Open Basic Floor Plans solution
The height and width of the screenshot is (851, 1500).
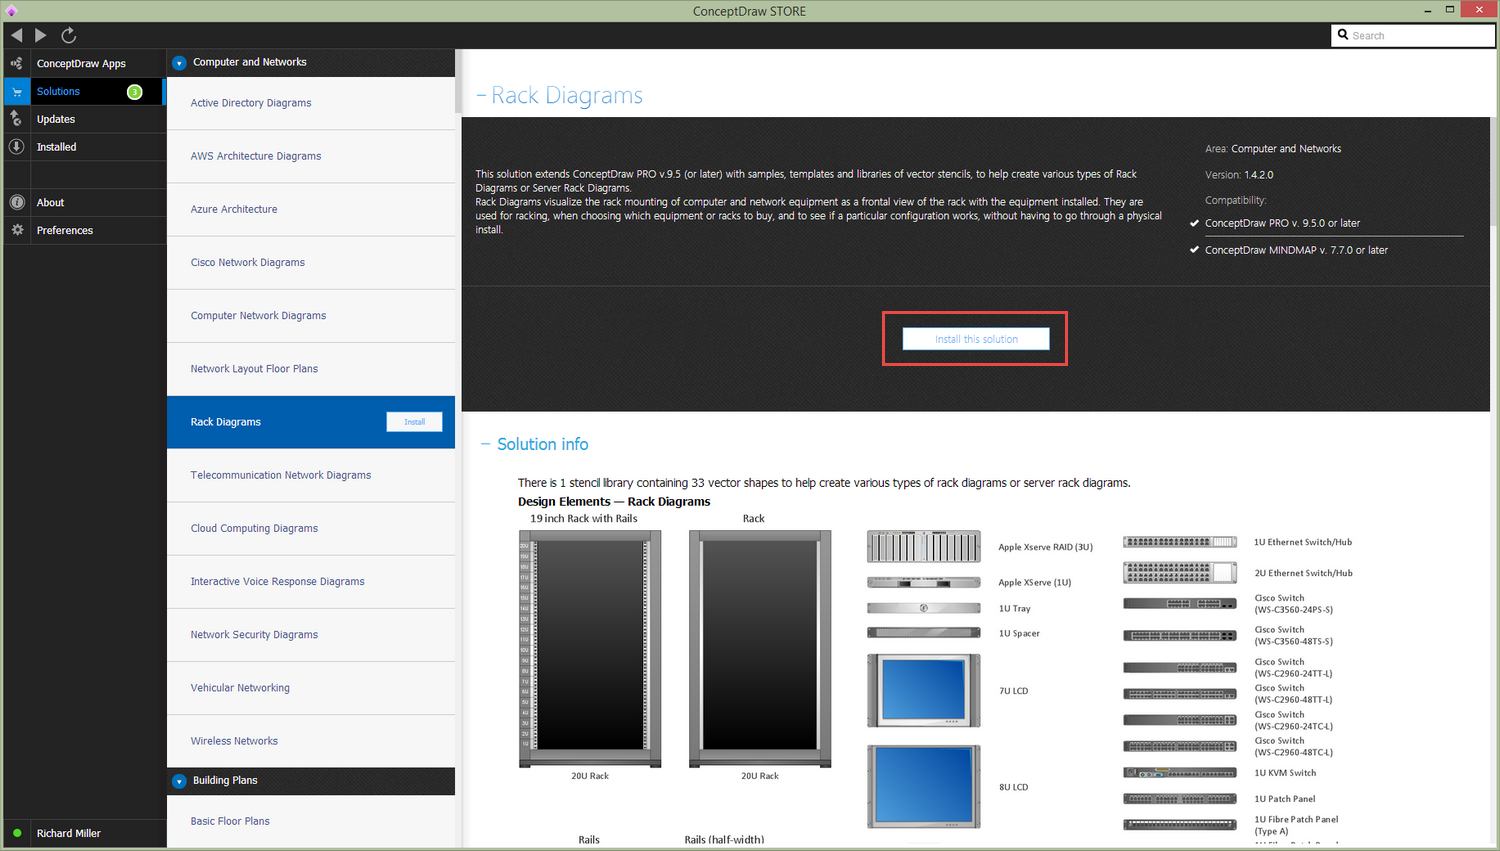point(311,821)
